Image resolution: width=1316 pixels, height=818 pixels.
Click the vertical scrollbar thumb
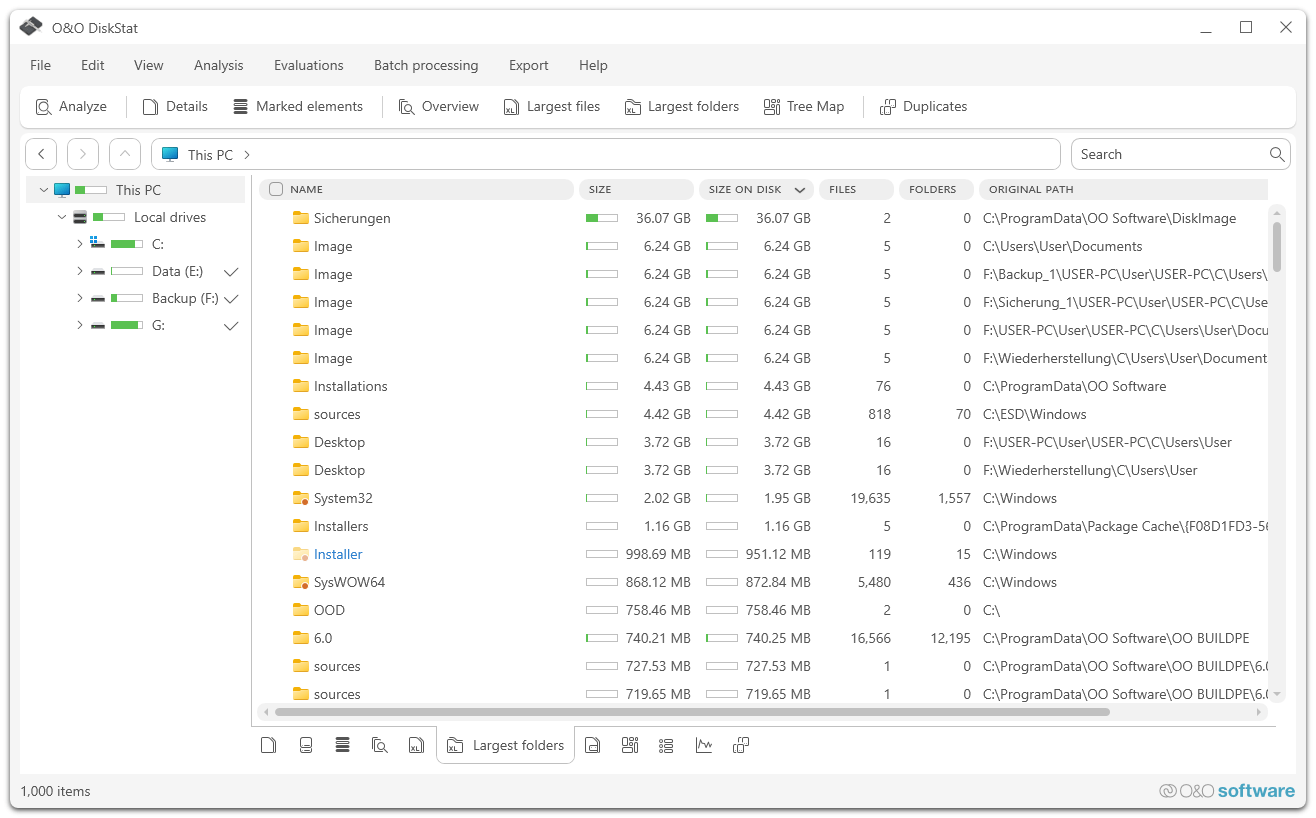point(1277,247)
